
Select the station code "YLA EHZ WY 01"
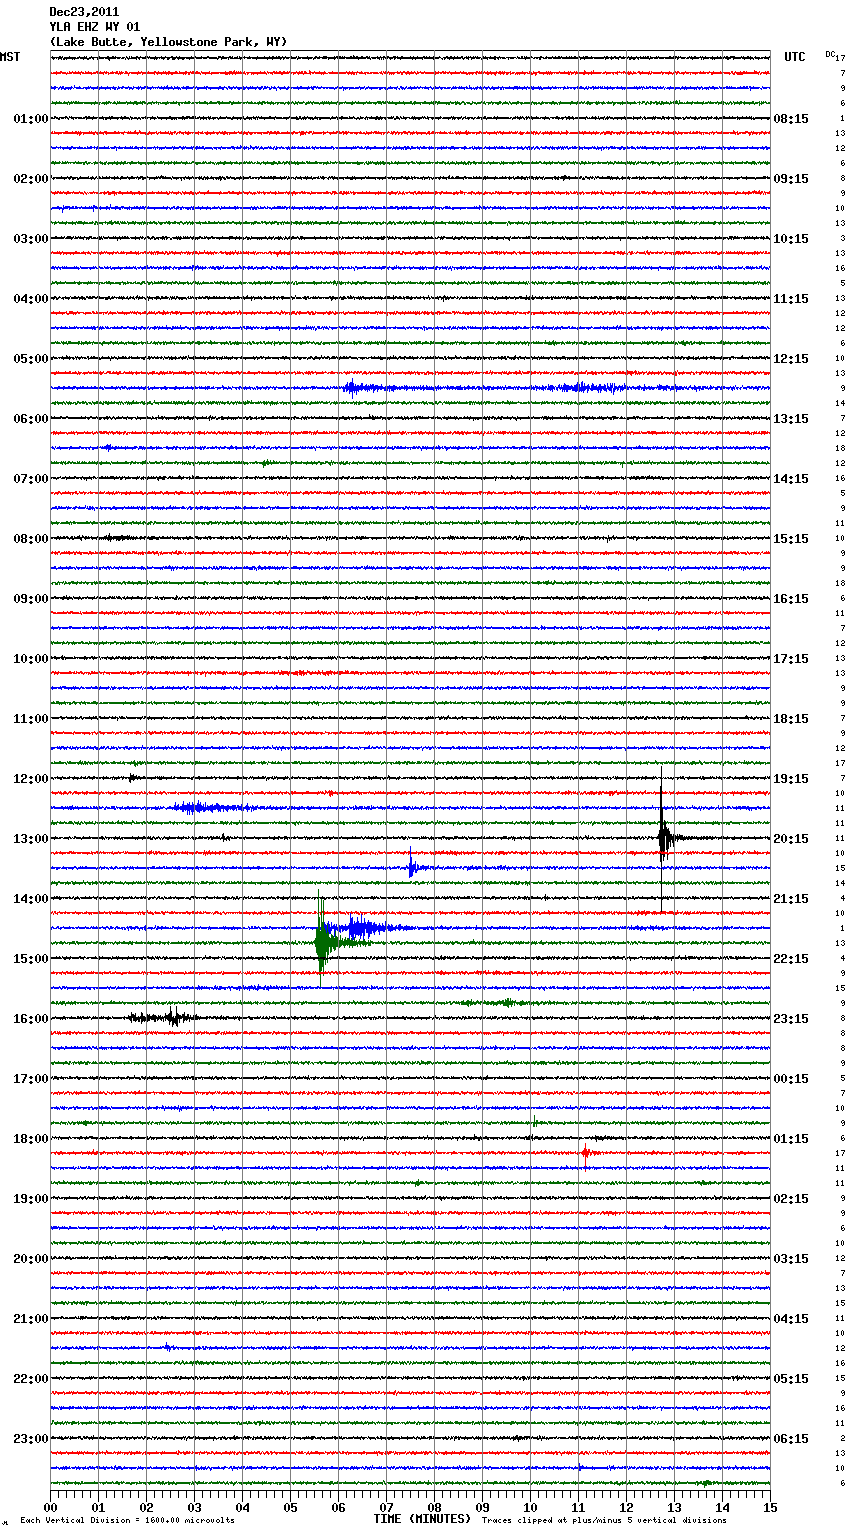pos(94,27)
